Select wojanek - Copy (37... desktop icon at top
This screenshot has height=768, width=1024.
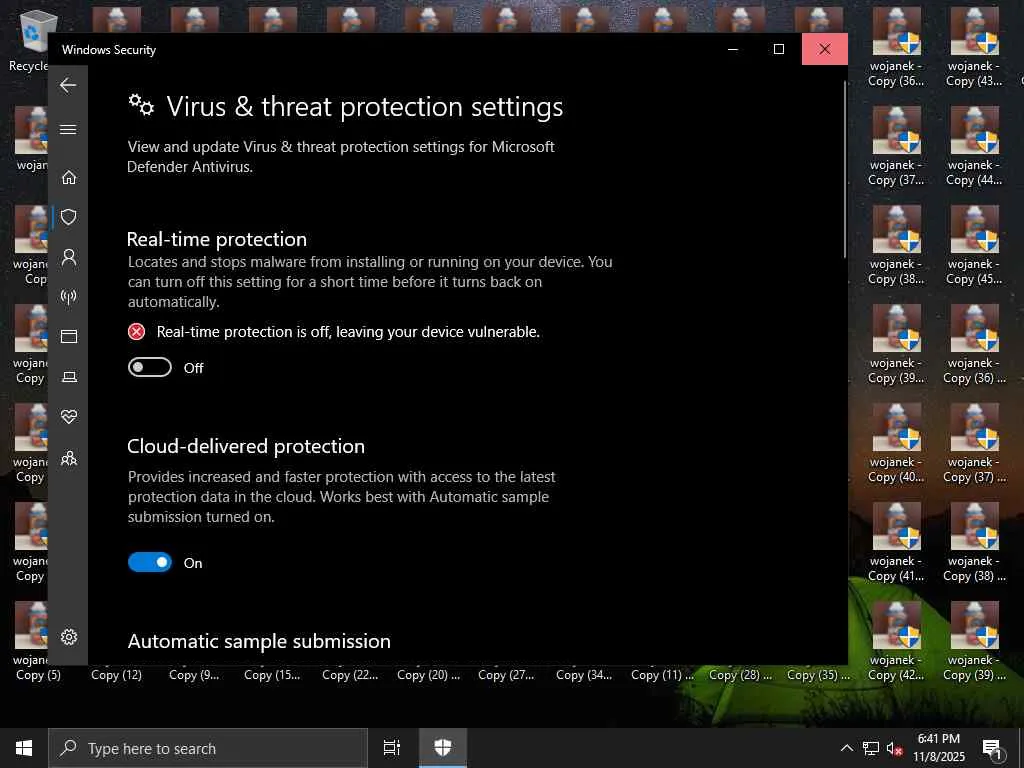point(896,146)
